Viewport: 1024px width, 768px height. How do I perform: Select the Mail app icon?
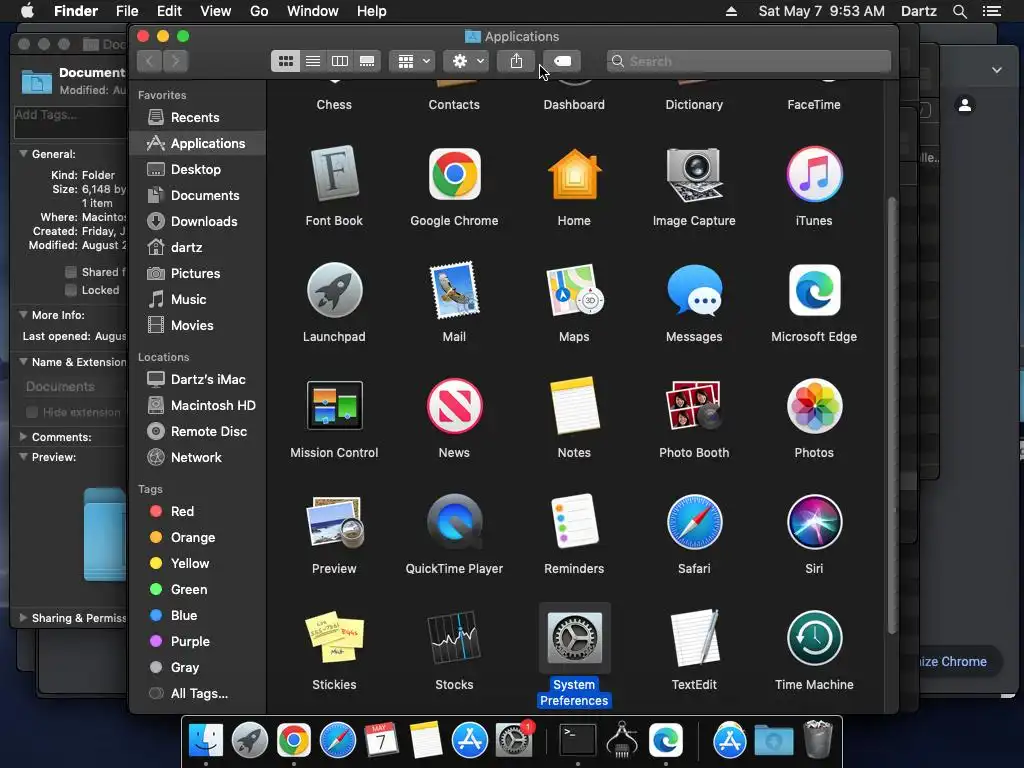point(455,291)
